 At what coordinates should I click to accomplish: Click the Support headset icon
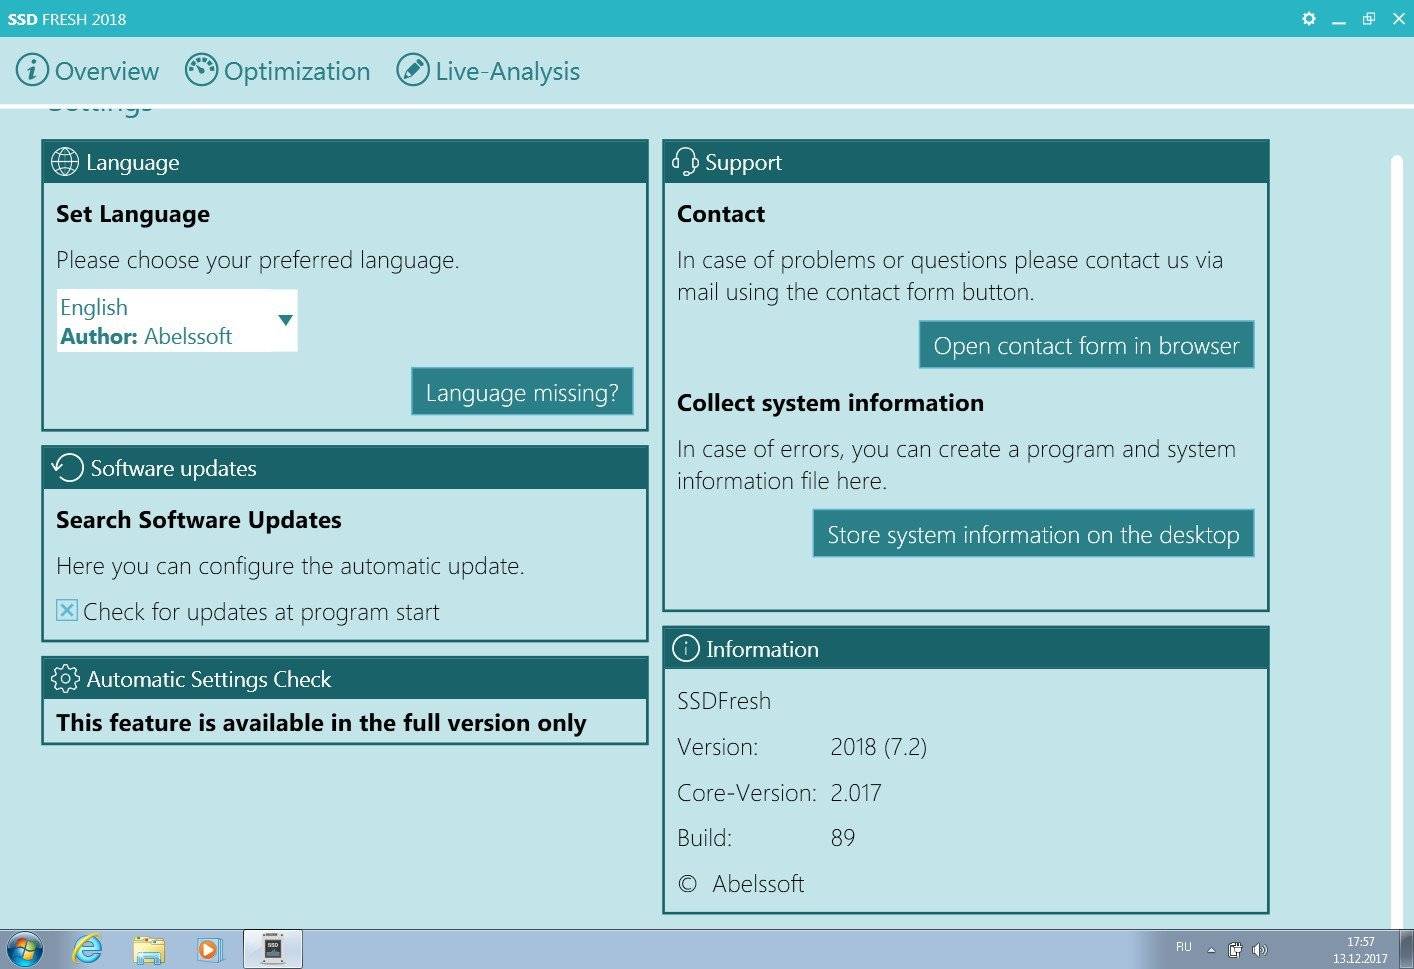tap(685, 162)
